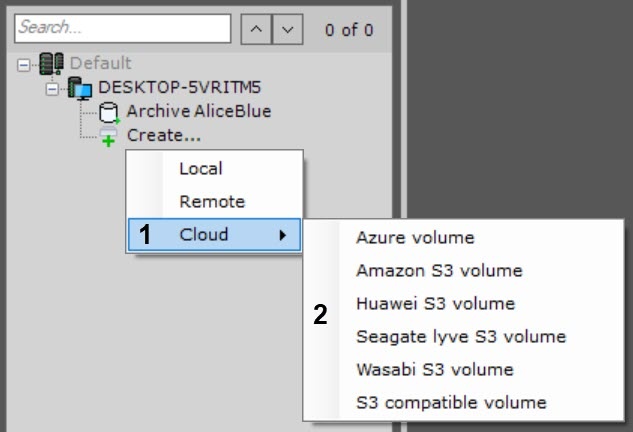Click the Create... tree item label
Image resolution: width=633 pixels, height=432 pixels.
[163, 135]
